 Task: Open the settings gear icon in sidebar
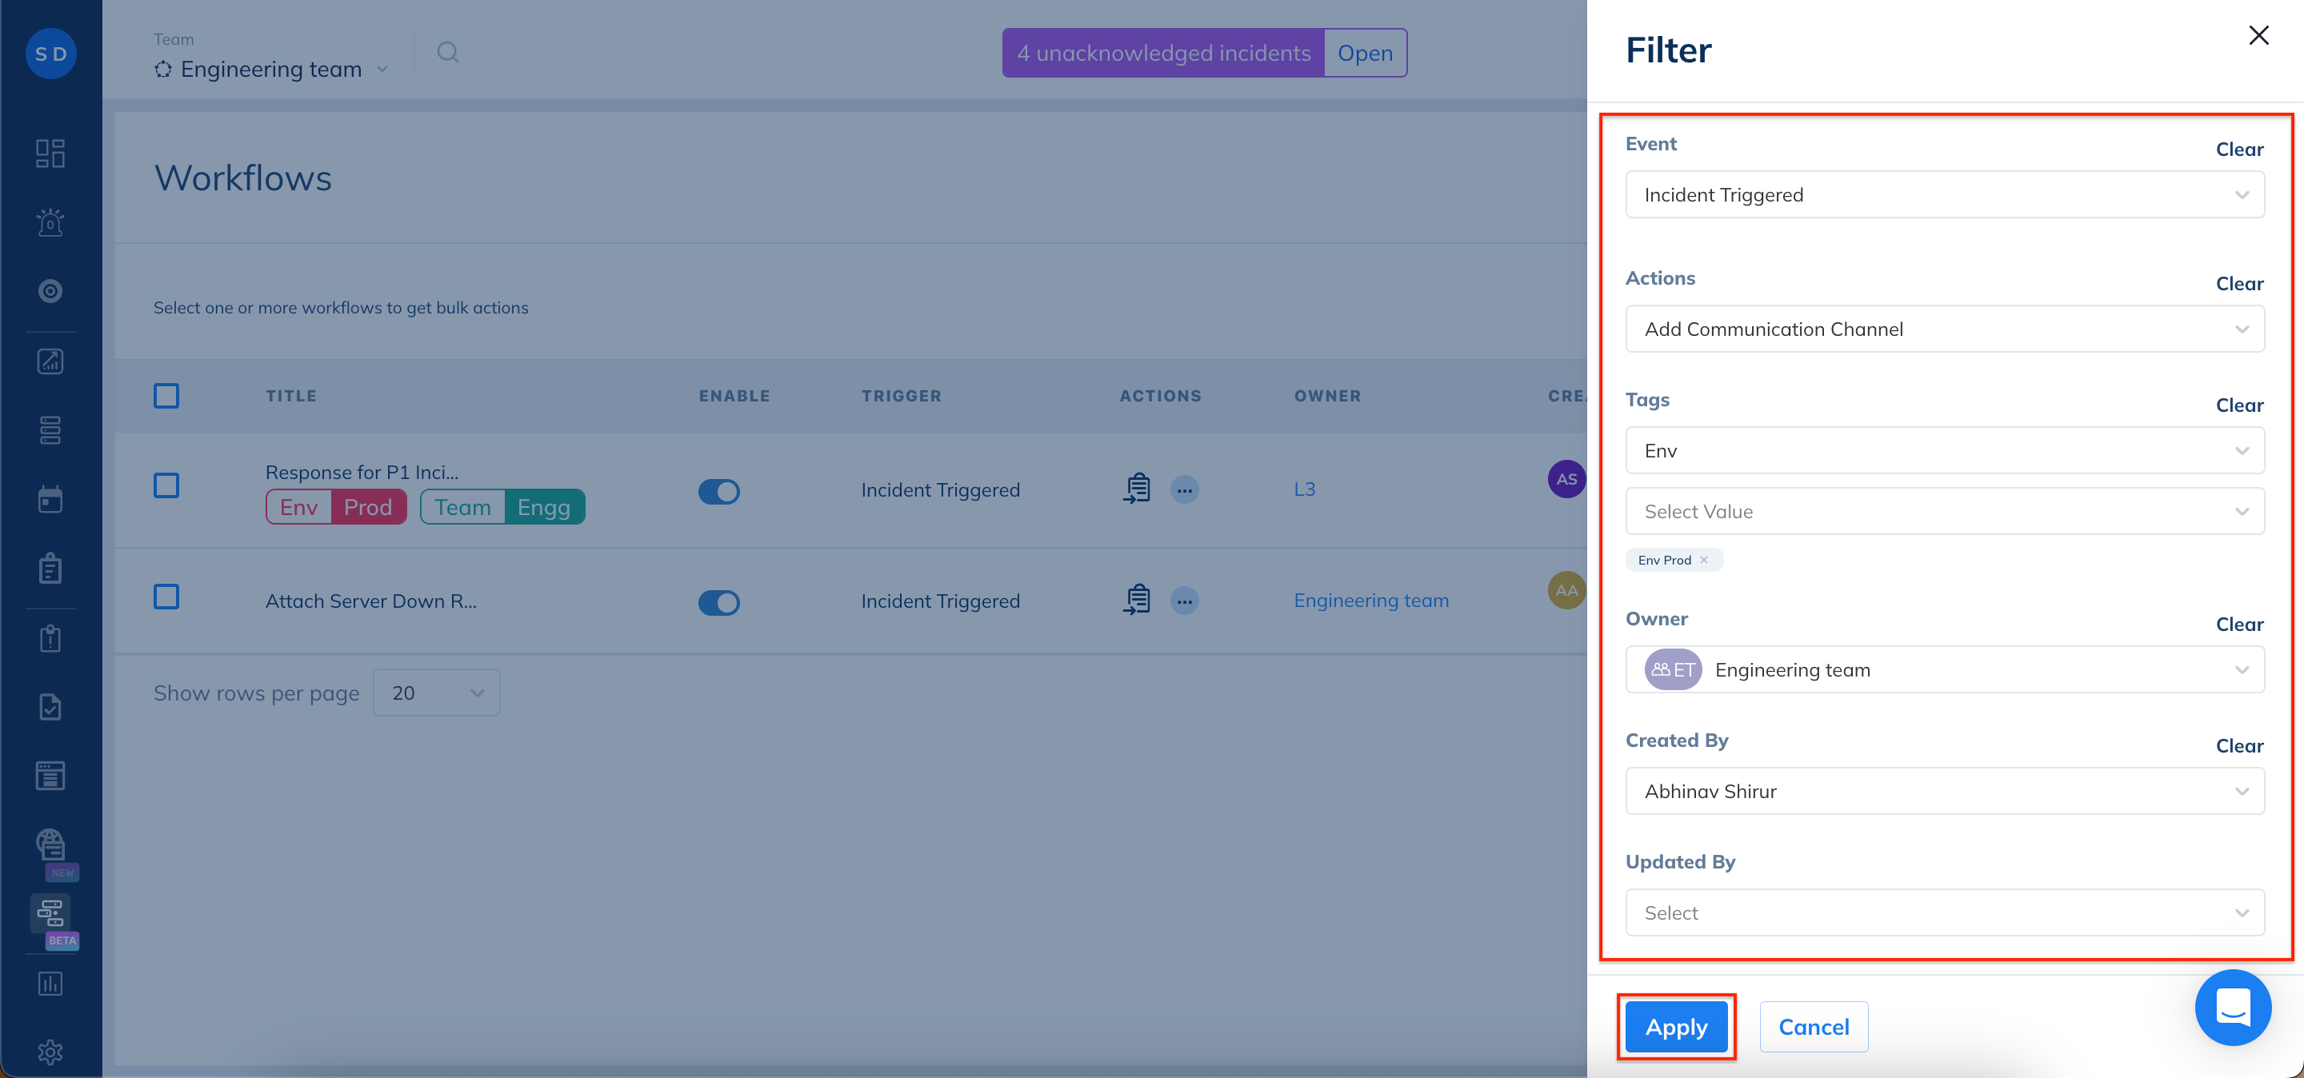50,1052
